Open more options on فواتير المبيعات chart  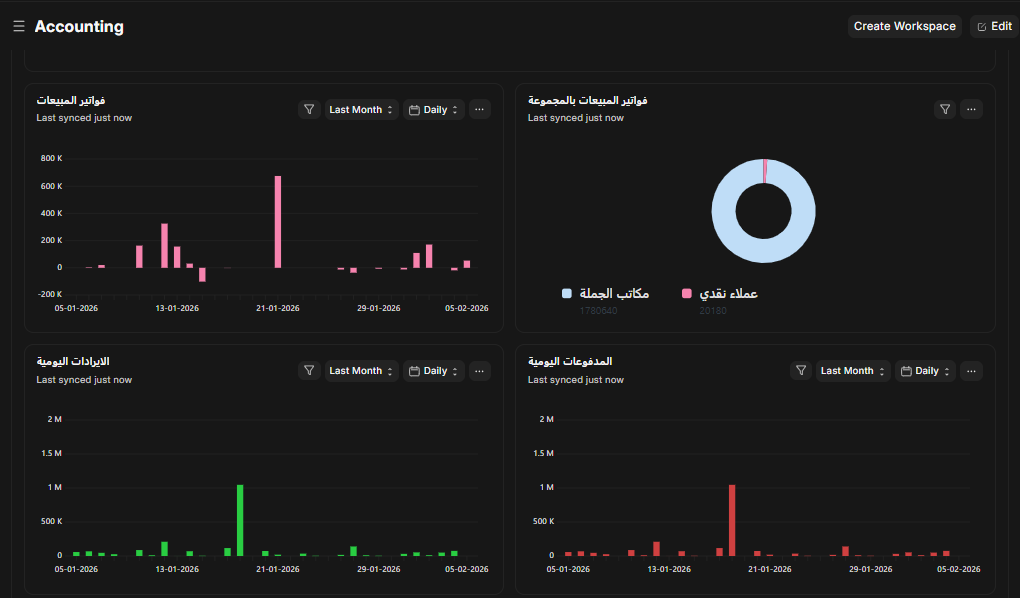tap(480, 110)
